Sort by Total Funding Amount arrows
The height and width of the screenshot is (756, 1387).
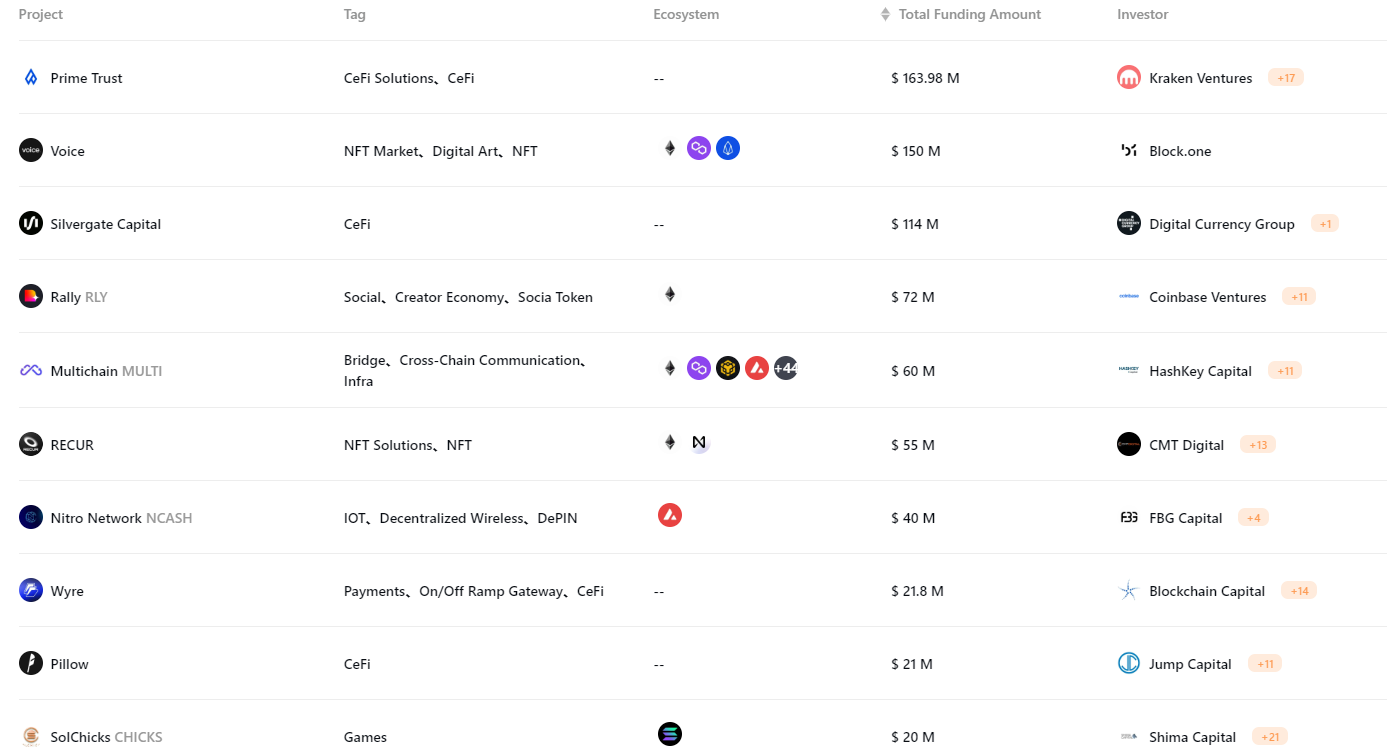point(885,15)
